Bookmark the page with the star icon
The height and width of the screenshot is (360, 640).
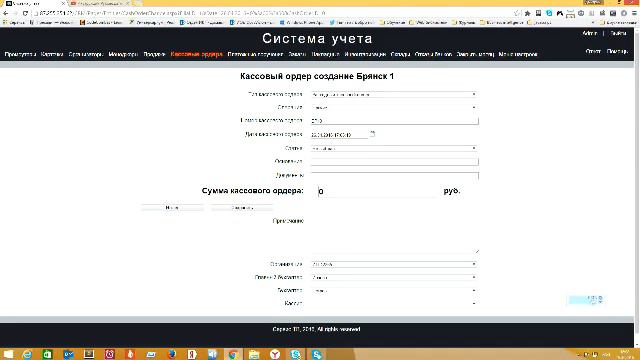coord(517,13)
